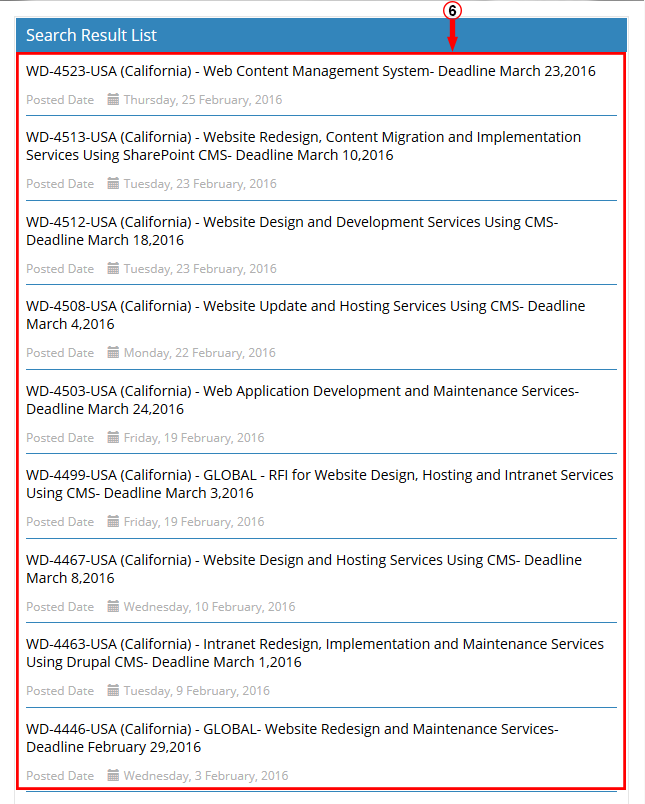Select date text Tuesday, 9 February, 2016

tap(197, 691)
